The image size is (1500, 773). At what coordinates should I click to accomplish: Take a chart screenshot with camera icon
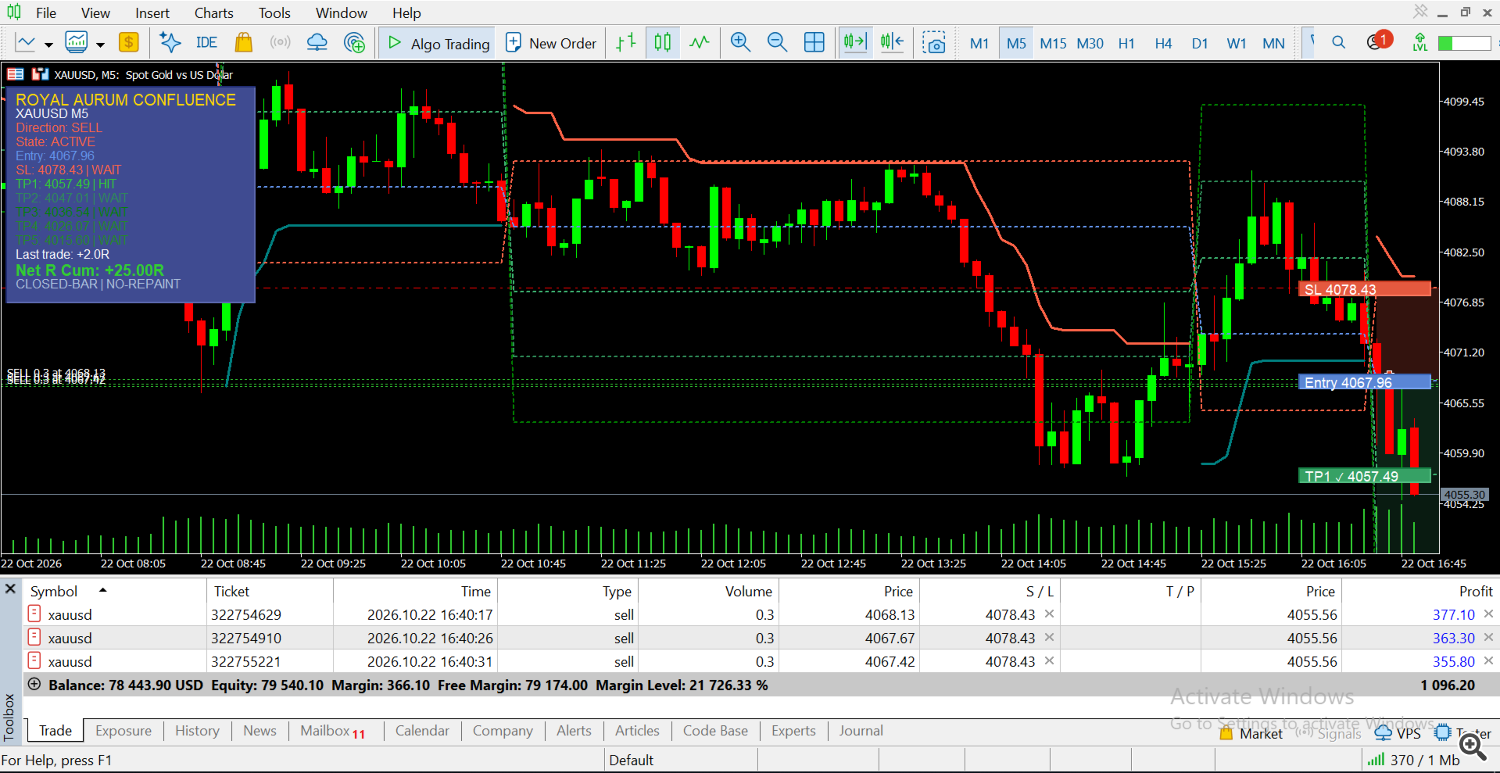(x=934, y=42)
